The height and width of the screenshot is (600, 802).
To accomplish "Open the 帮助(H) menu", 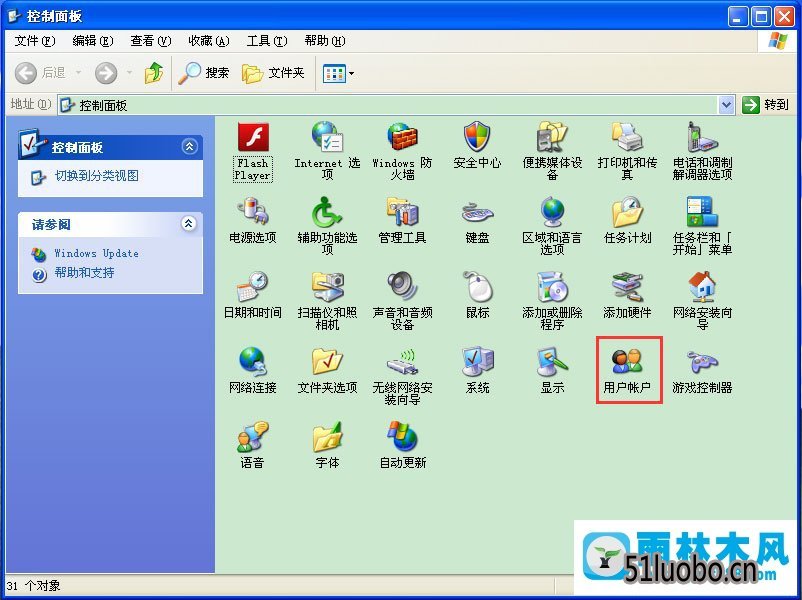I will tap(325, 41).
